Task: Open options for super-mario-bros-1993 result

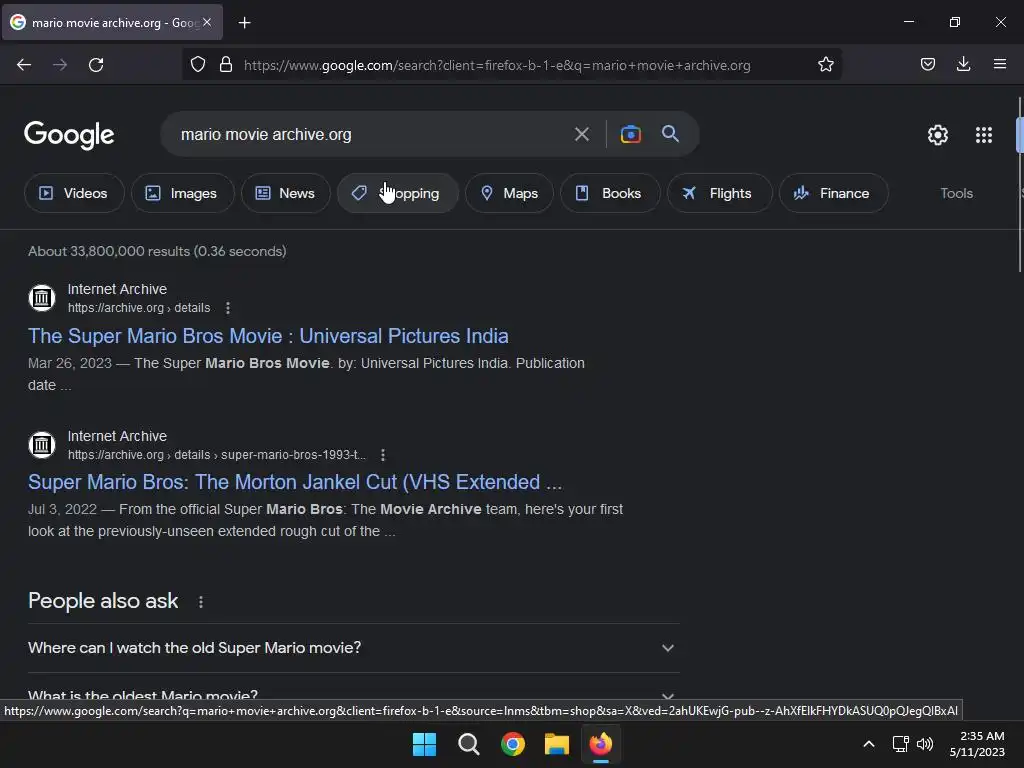Action: (383, 455)
